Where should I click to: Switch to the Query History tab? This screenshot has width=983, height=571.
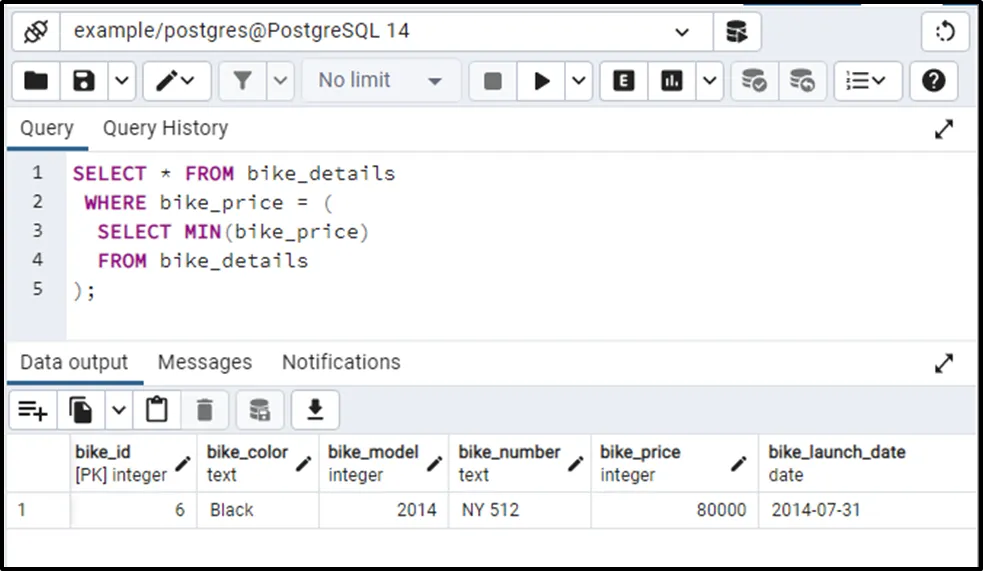click(165, 128)
